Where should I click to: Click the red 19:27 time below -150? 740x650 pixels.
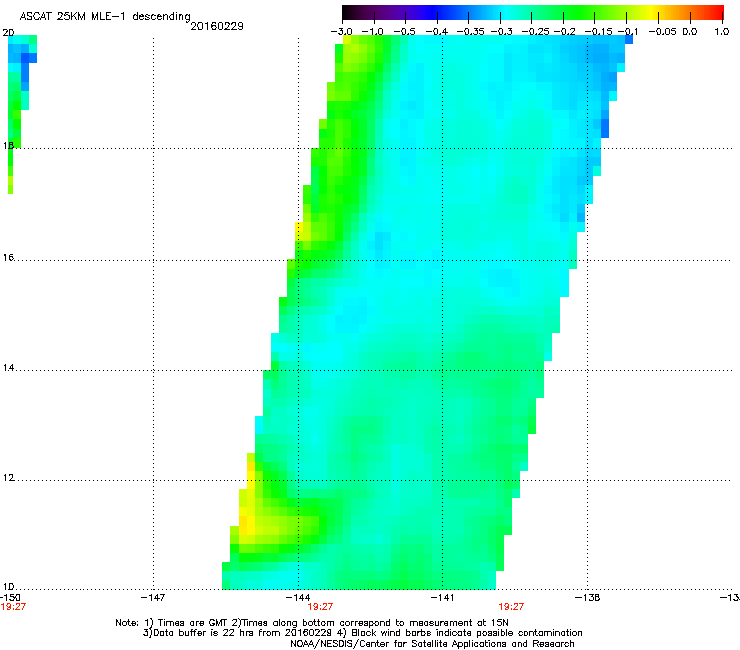(x=13, y=607)
